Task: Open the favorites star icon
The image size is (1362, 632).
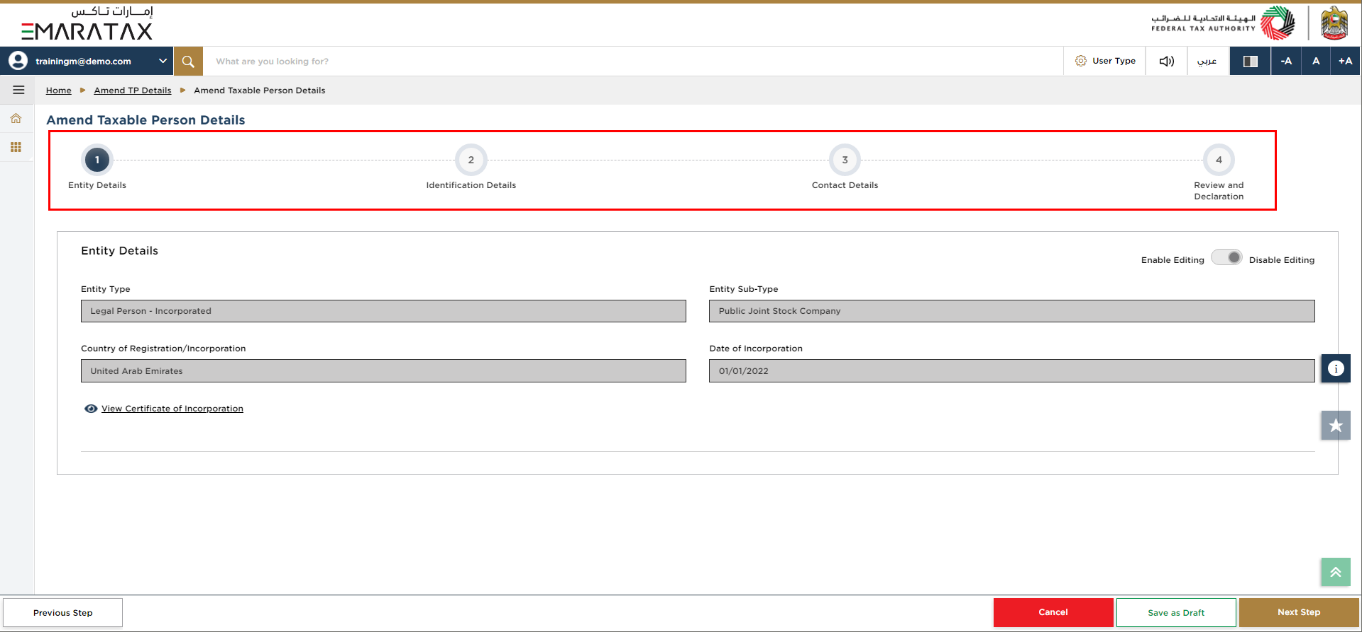Action: coord(1335,425)
